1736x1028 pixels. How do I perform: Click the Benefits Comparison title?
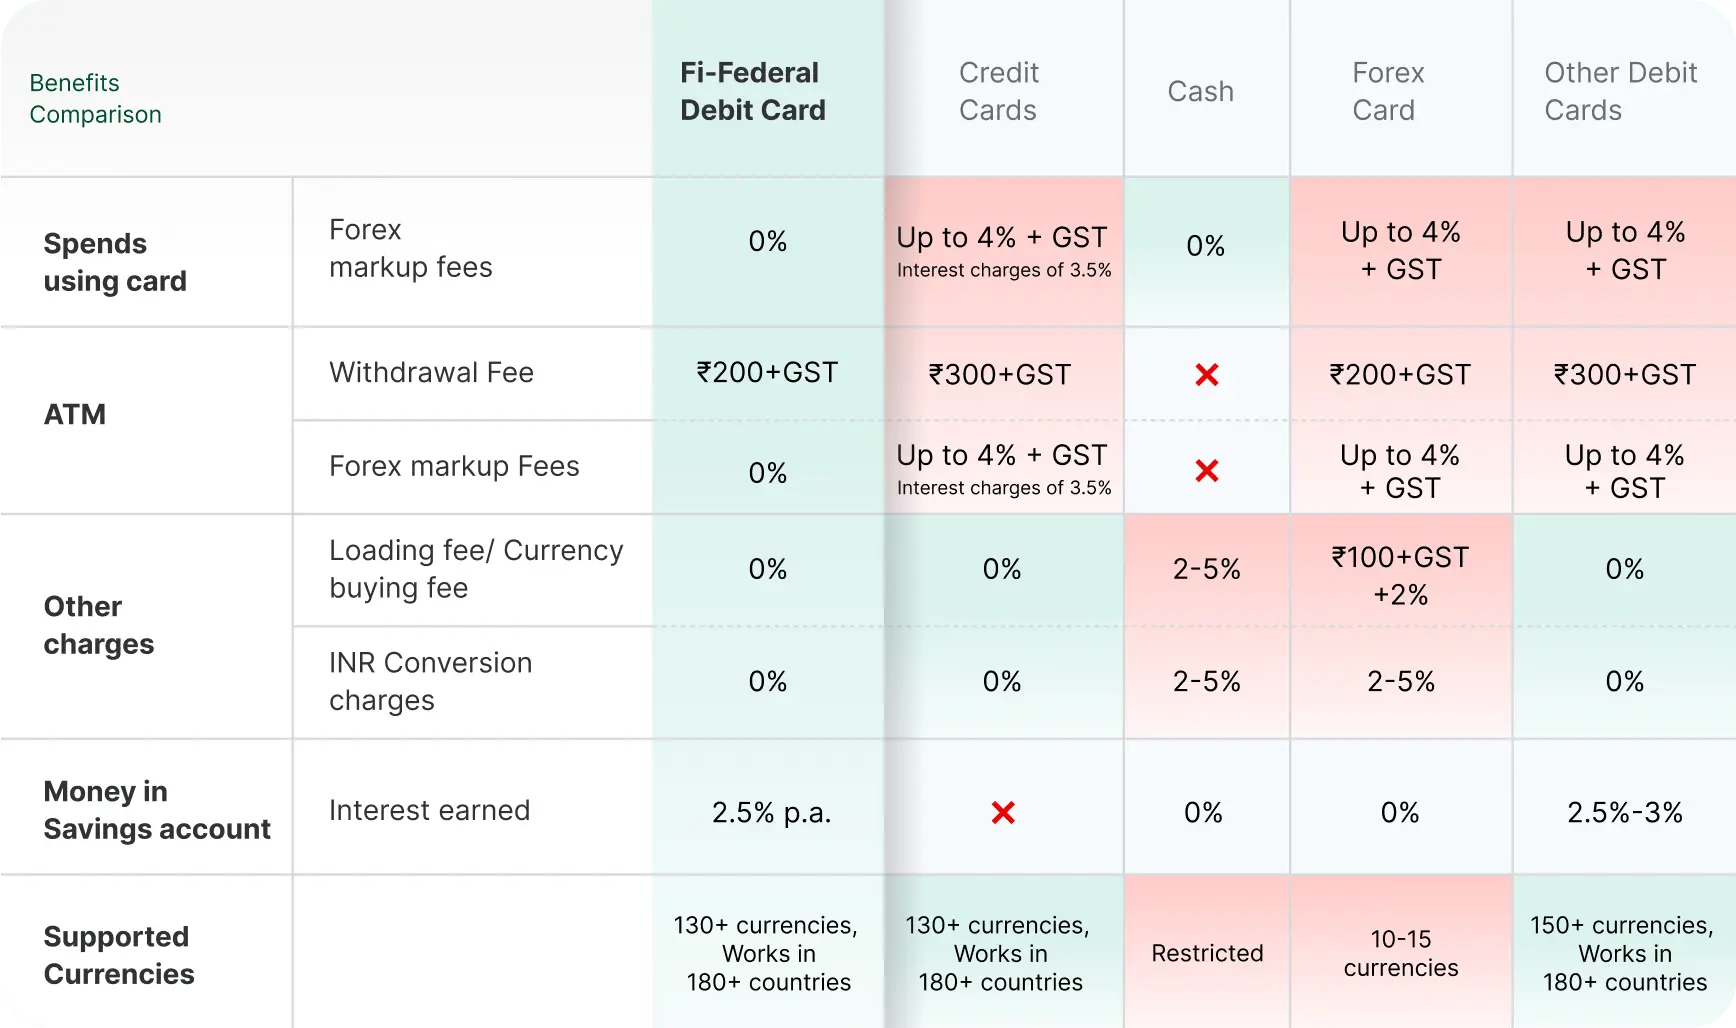[95, 99]
